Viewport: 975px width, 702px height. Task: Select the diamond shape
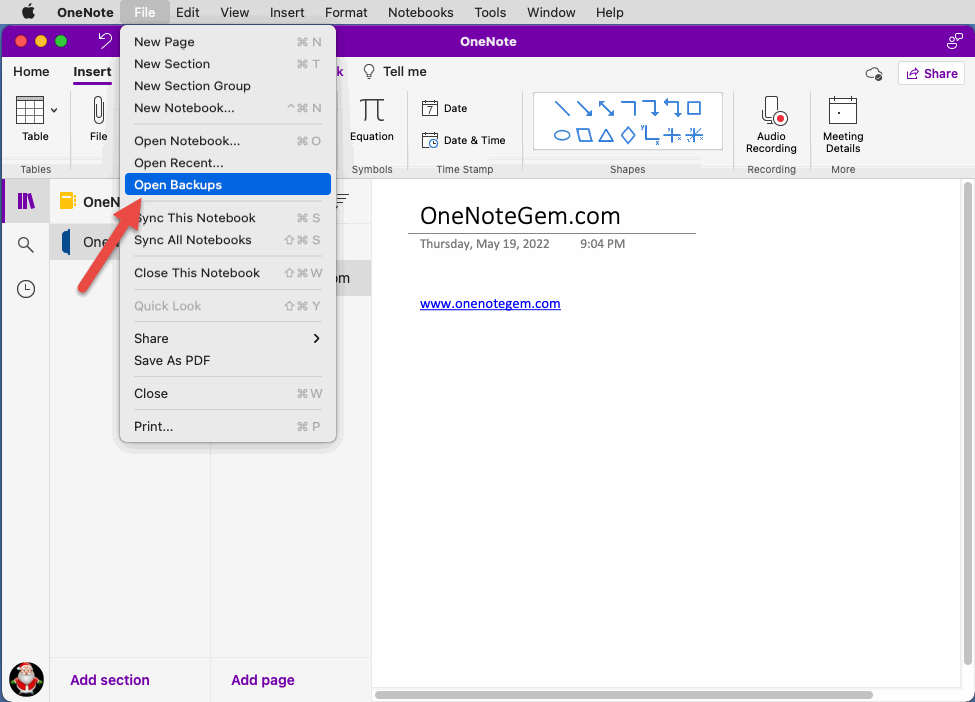[628, 135]
